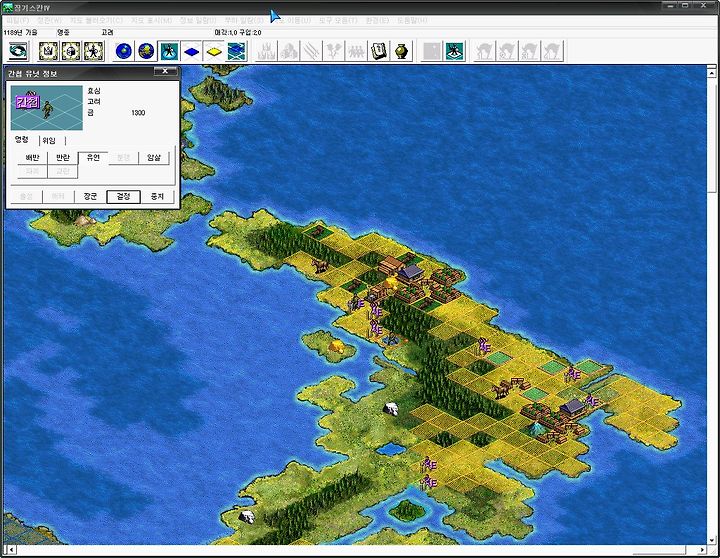Click the figure on teal map icon right of the grey square
This screenshot has height=558, width=720.
(455, 51)
